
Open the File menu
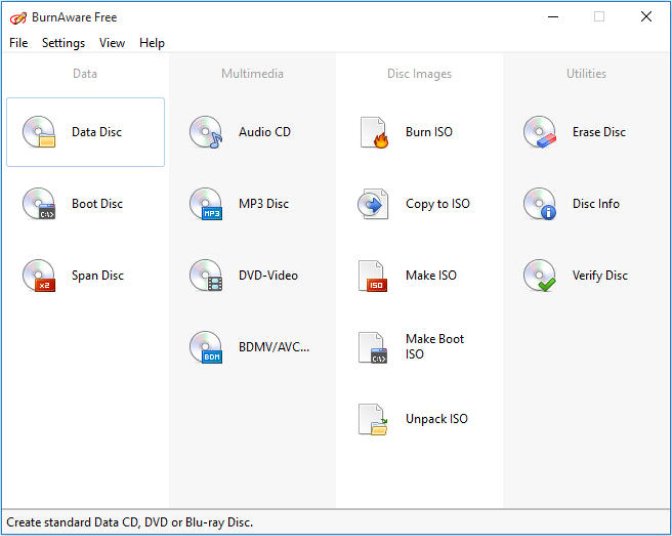[18, 43]
